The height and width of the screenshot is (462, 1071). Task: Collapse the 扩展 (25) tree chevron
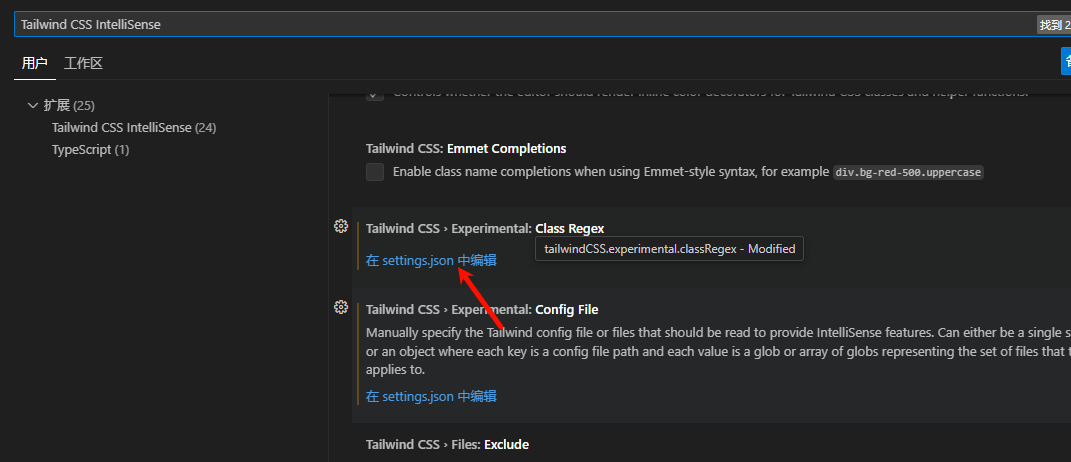pos(33,105)
